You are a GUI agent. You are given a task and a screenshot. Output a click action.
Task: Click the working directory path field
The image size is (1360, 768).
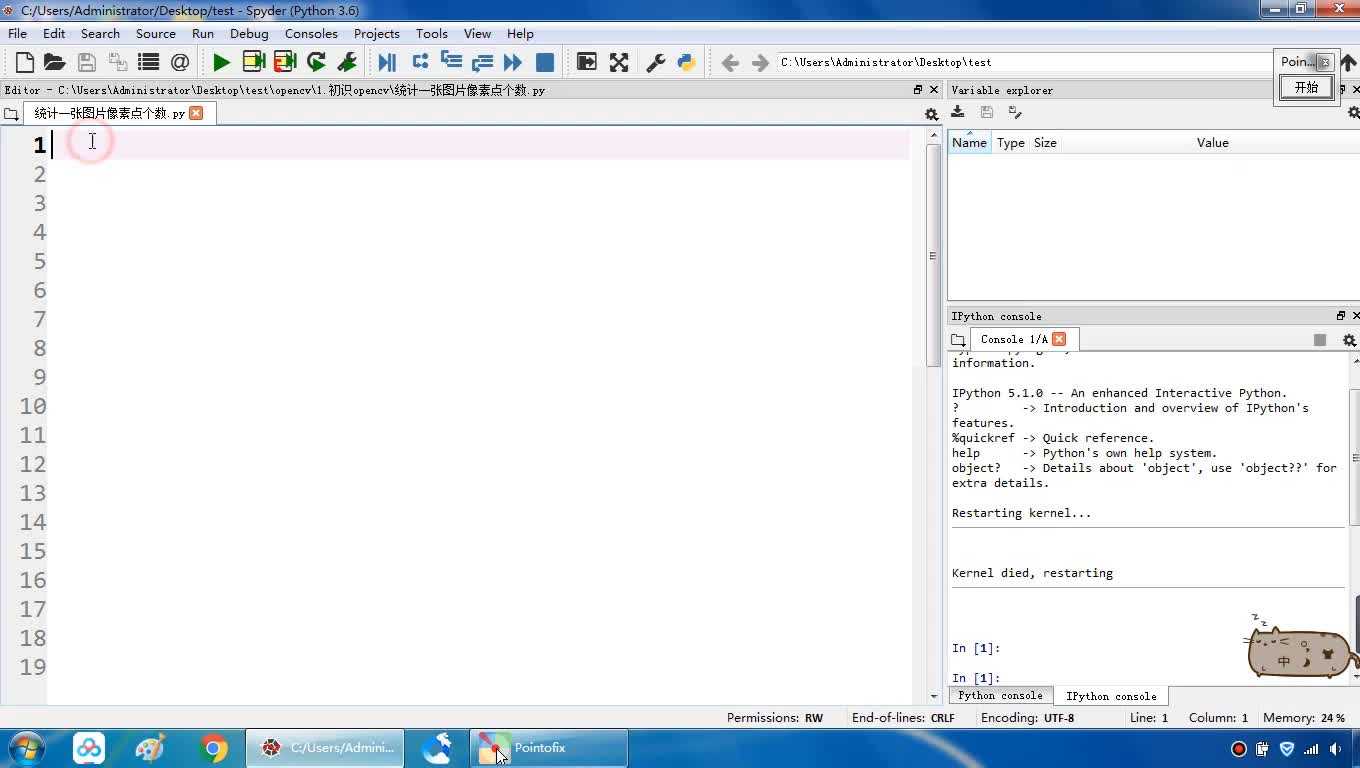point(1020,62)
